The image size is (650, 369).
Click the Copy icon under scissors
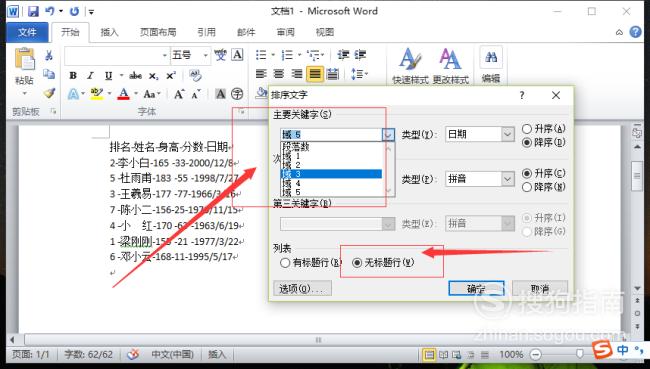coord(49,74)
